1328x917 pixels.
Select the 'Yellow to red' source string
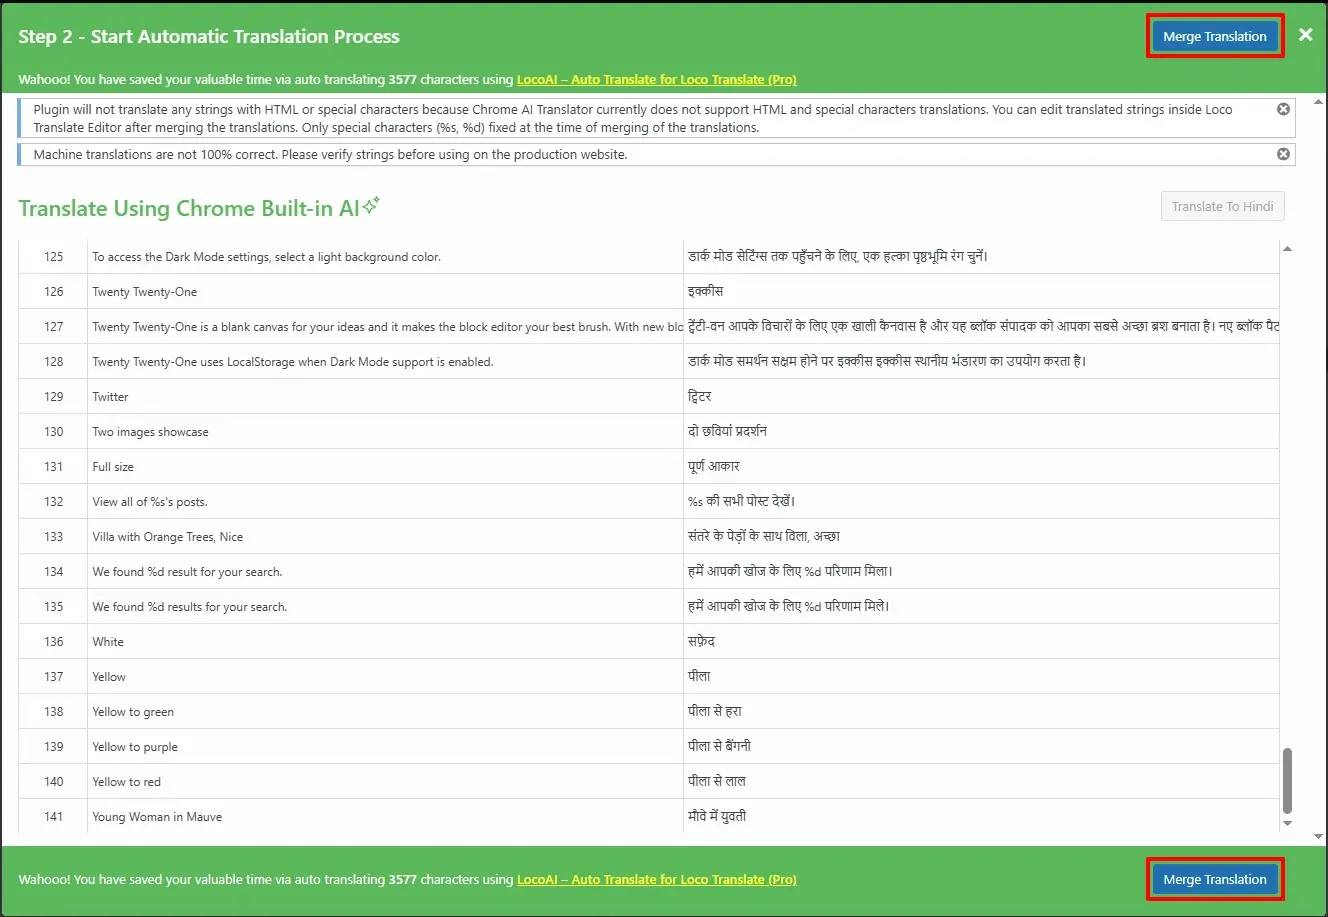[x=126, y=782]
